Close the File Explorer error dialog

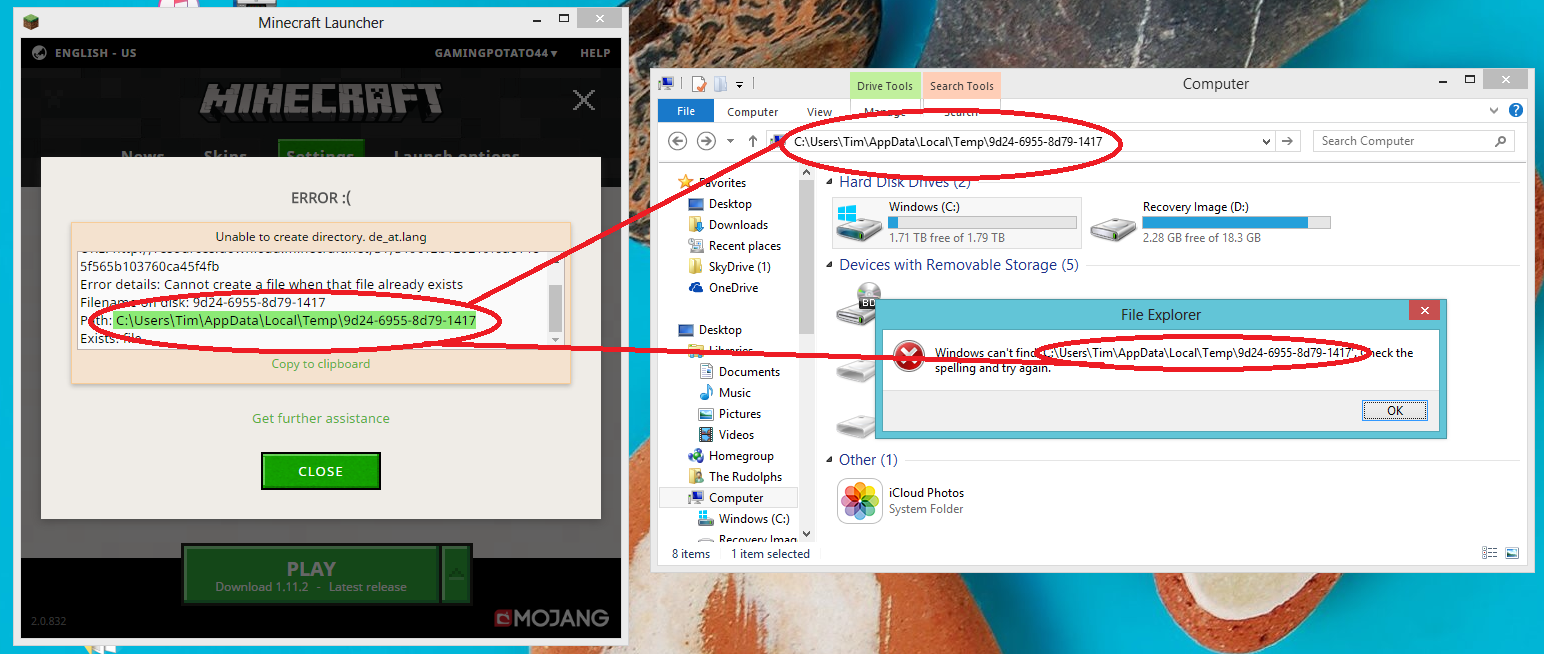[x=1424, y=312]
